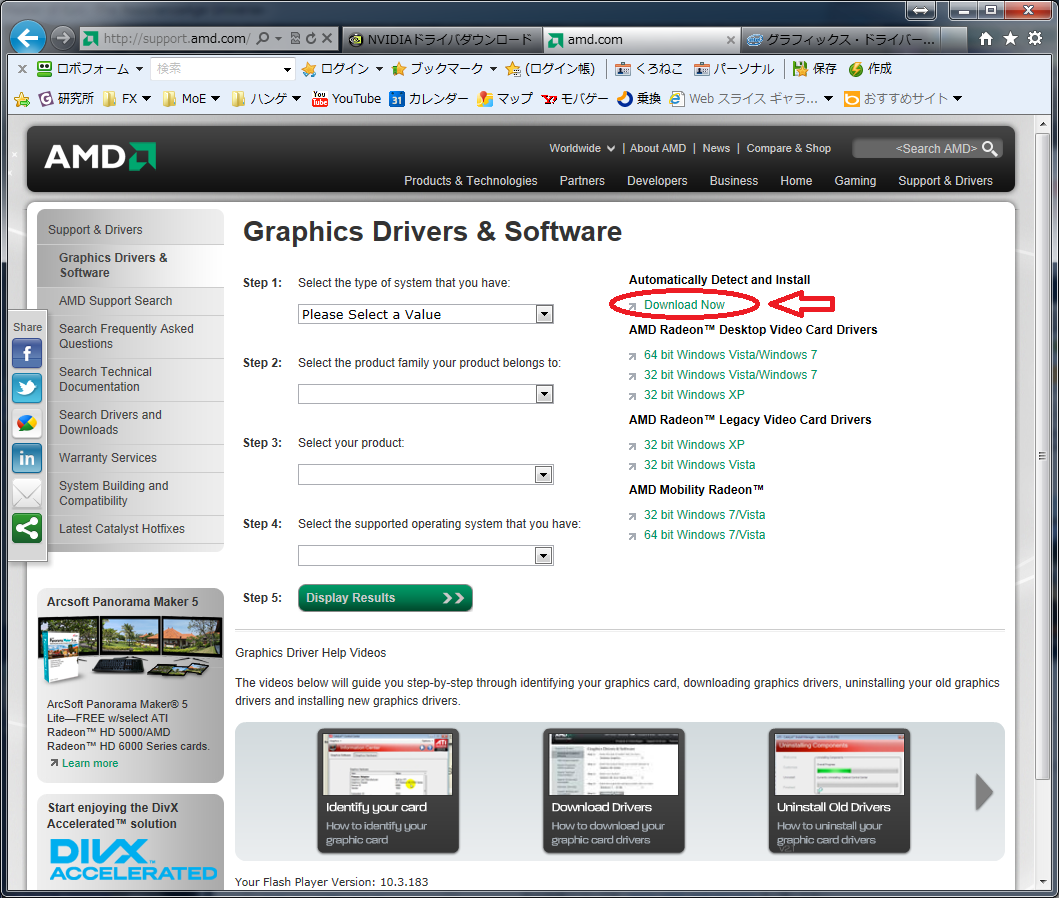Click the page scrollbar down arrow
1059x898 pixels.
(1043, 882)
